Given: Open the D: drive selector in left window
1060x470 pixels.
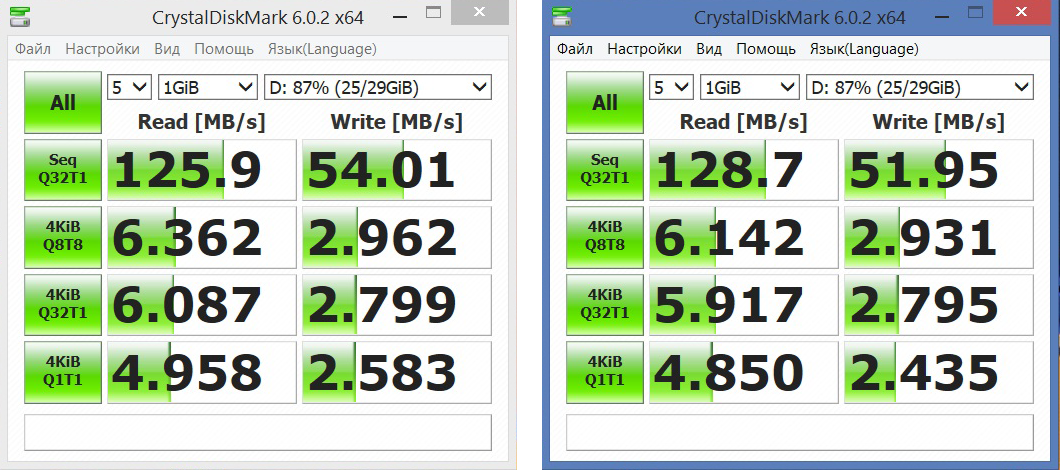Looking at the screenshot, I should 378,88.
